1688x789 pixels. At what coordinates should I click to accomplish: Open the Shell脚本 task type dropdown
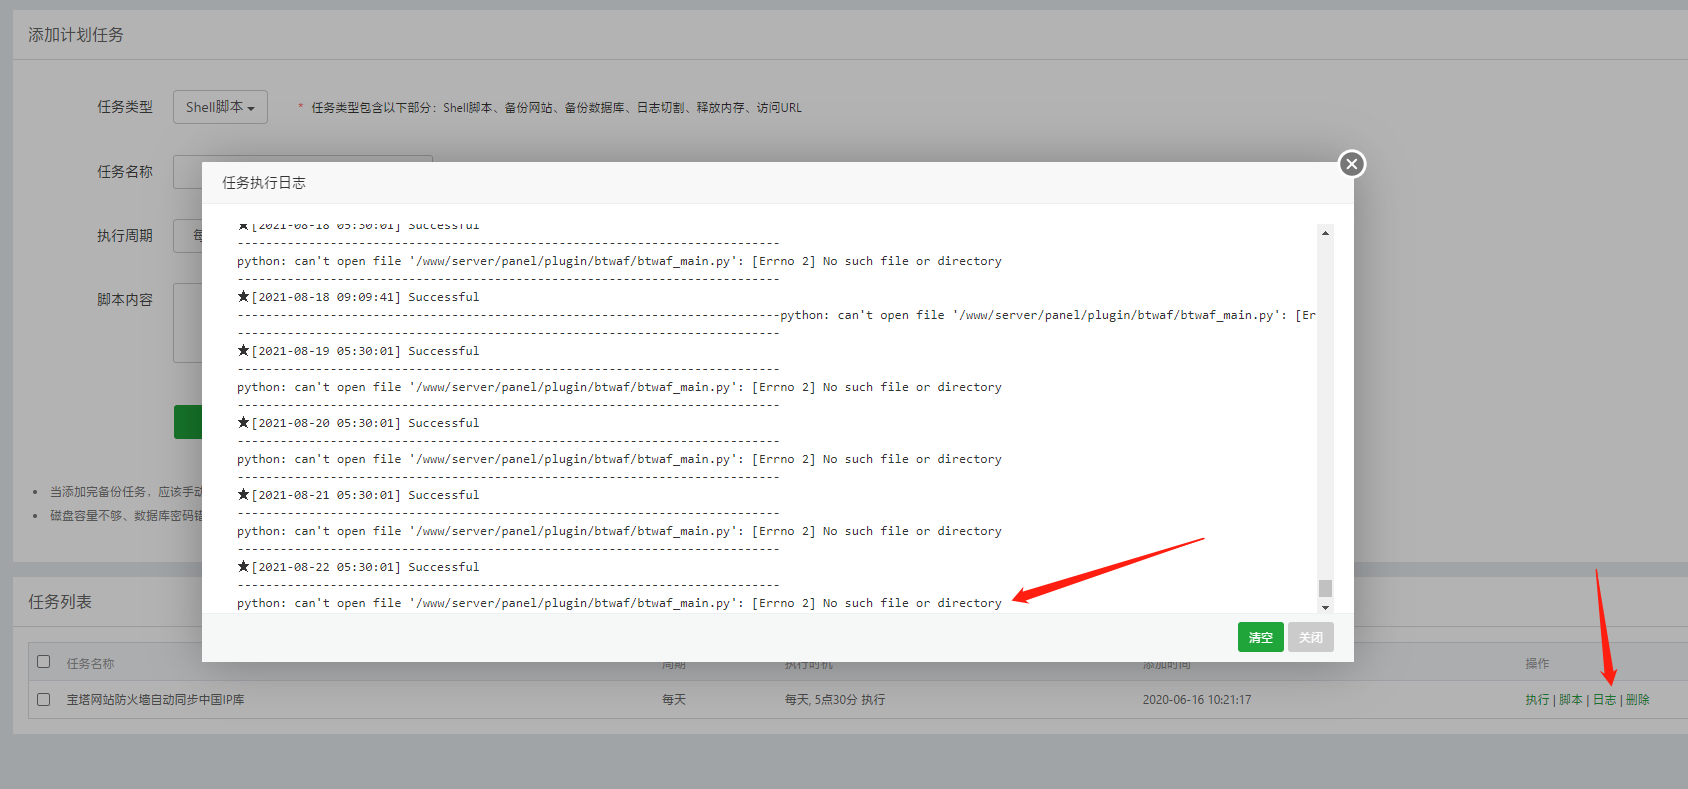coord(220,107)
